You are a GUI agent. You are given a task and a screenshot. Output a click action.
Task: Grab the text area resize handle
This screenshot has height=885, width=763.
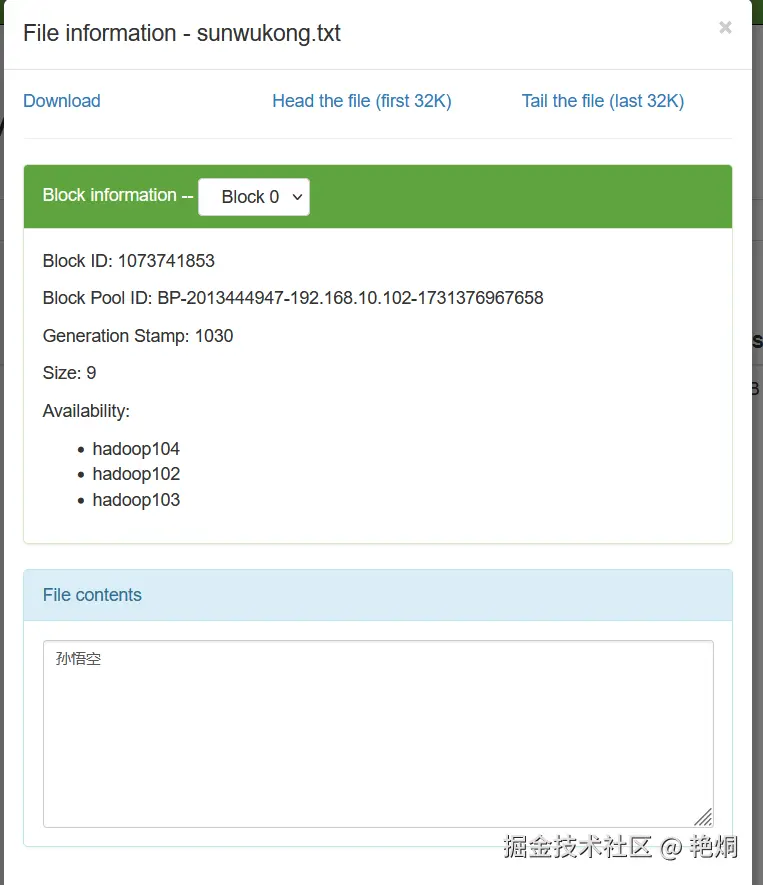[704, 818]
